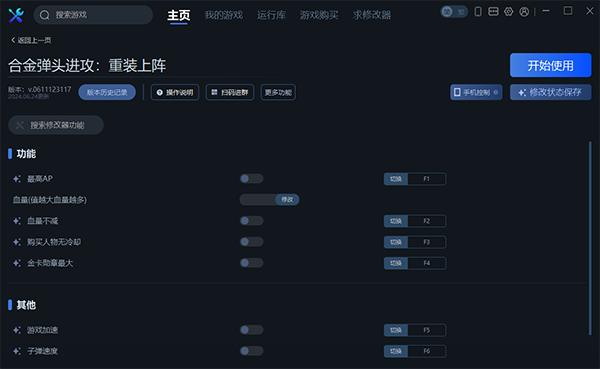Screen dimensions: 600x369
Task: Click the 扫码进群 button
Action: click(x=230, y=92)
